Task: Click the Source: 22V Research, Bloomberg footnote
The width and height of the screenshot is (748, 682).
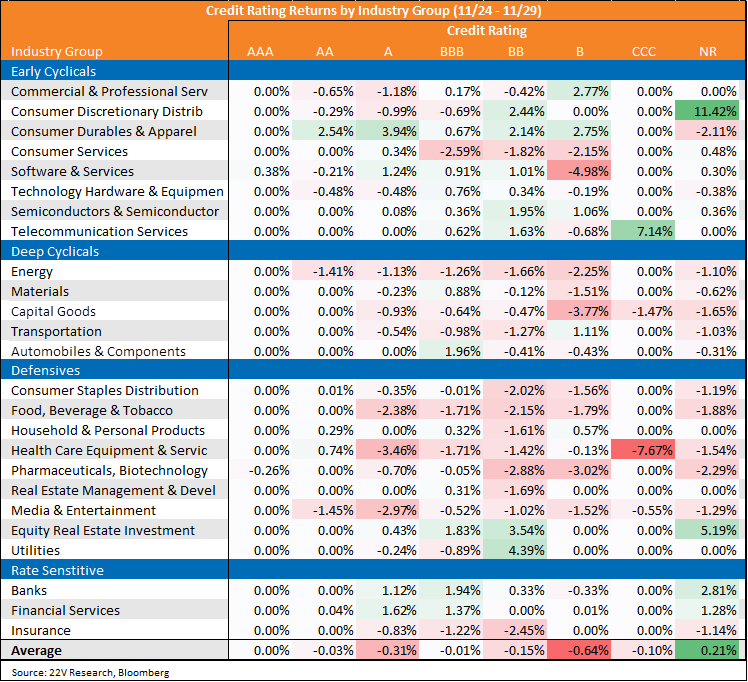Action: point(90,672)
